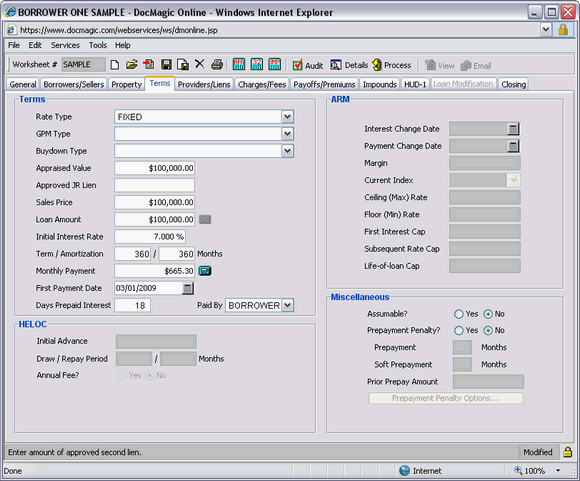
Task: Open the zoom level dropdown arrow
Action: click(558, 471)
